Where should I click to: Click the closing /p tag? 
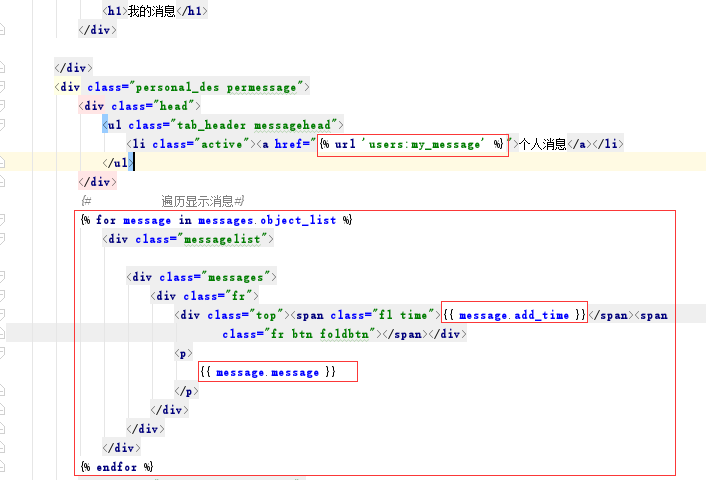(186, 391)
